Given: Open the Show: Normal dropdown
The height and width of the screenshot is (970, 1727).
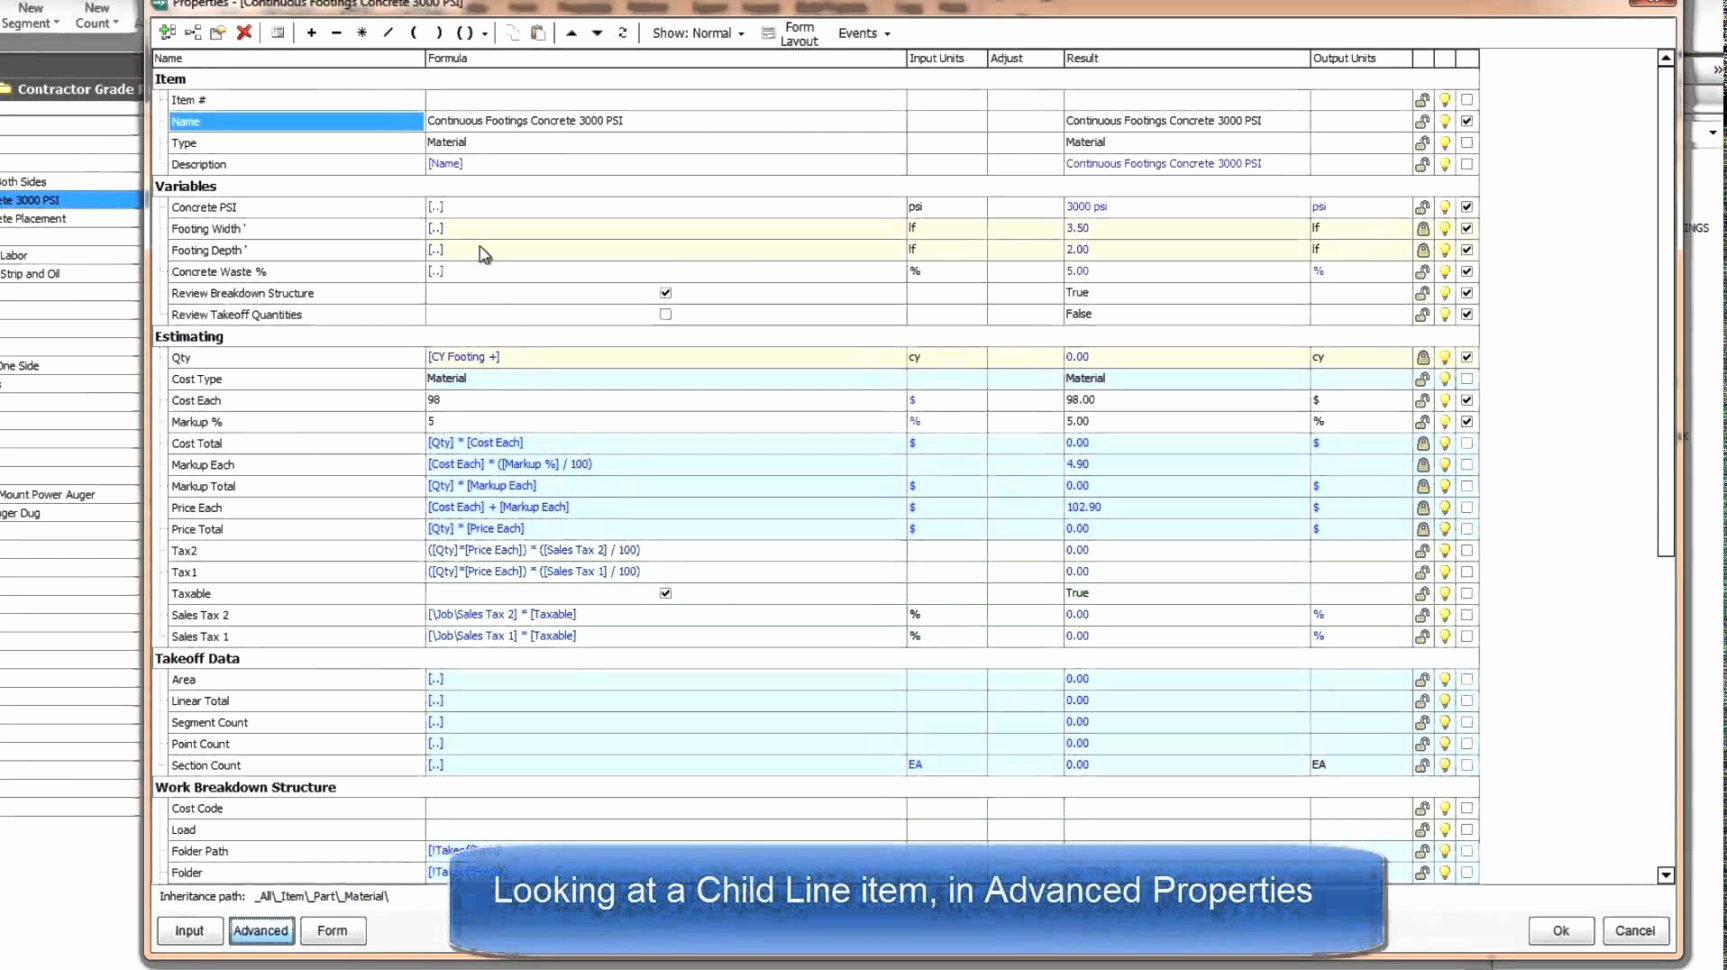Looking at the screenshot, I should [742, 33].
